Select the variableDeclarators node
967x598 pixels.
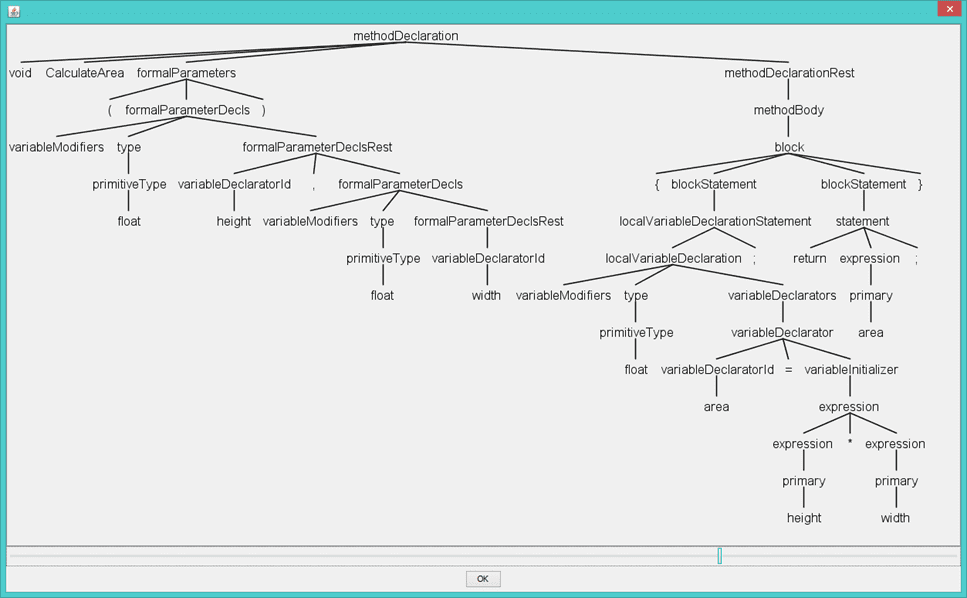782,295
